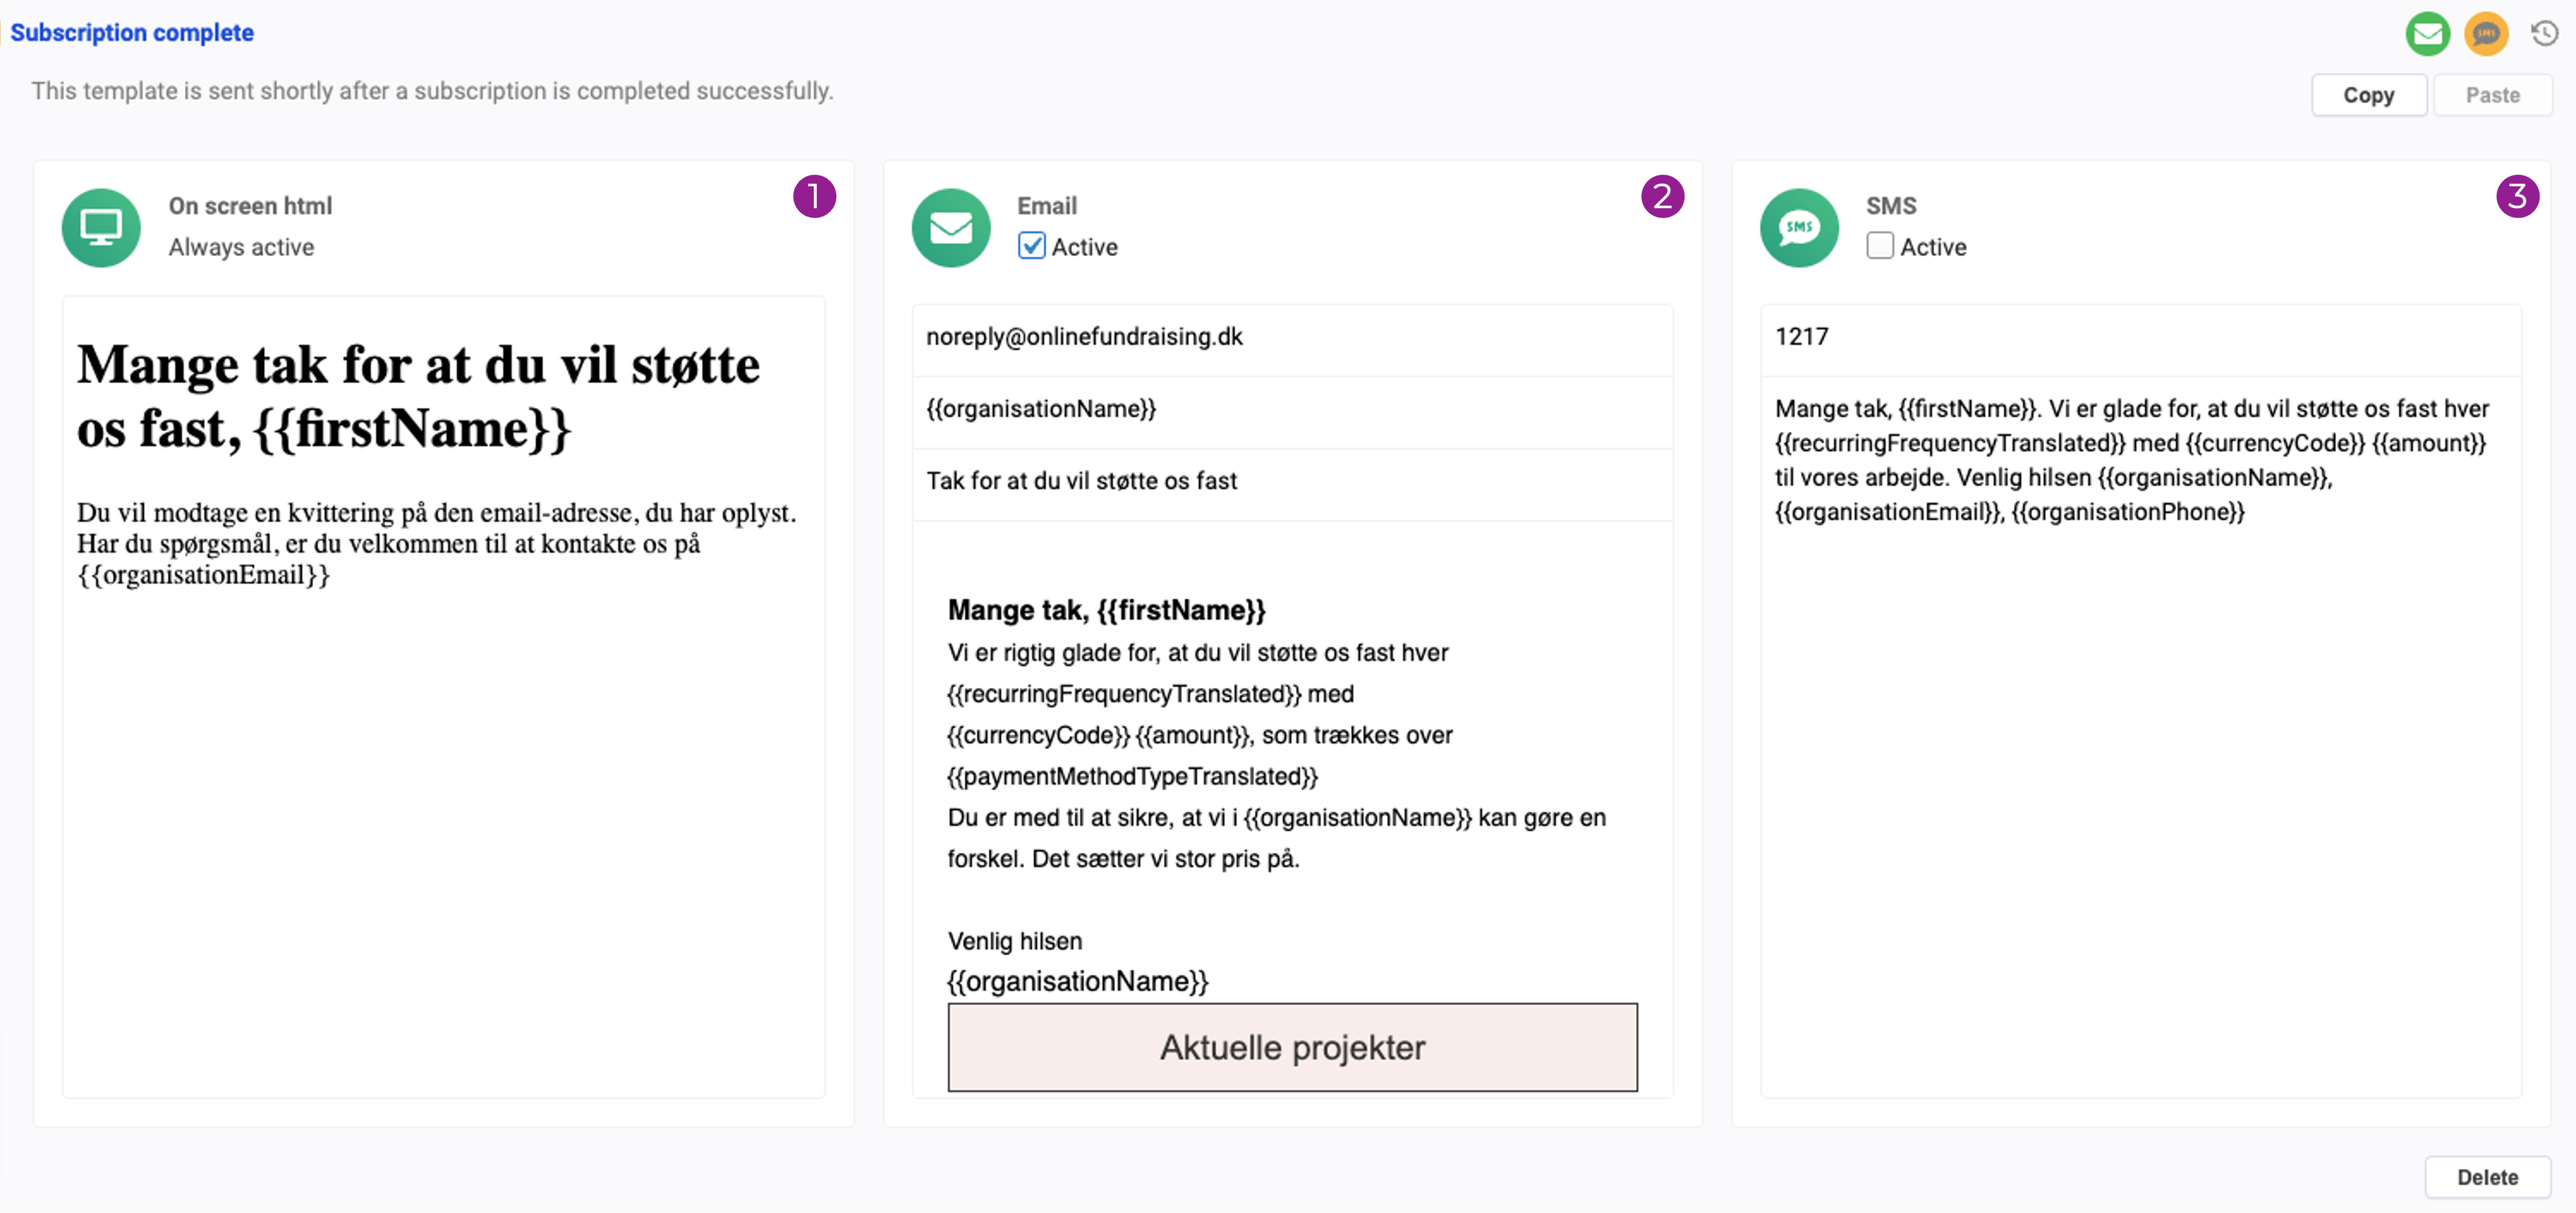The width and height of the screenshot is (2576, 1213).
Task: Click the Email envelope circle icon
Action: [x=950, y=227]
